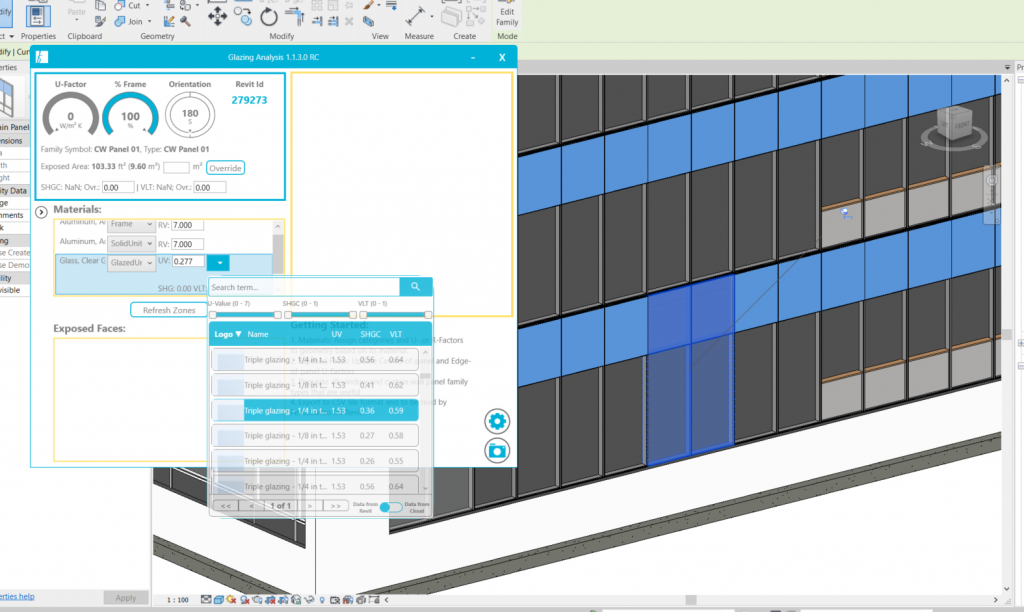Click the Name column header
Viewport: 1024px width, 612px height.
pos(258,334)
